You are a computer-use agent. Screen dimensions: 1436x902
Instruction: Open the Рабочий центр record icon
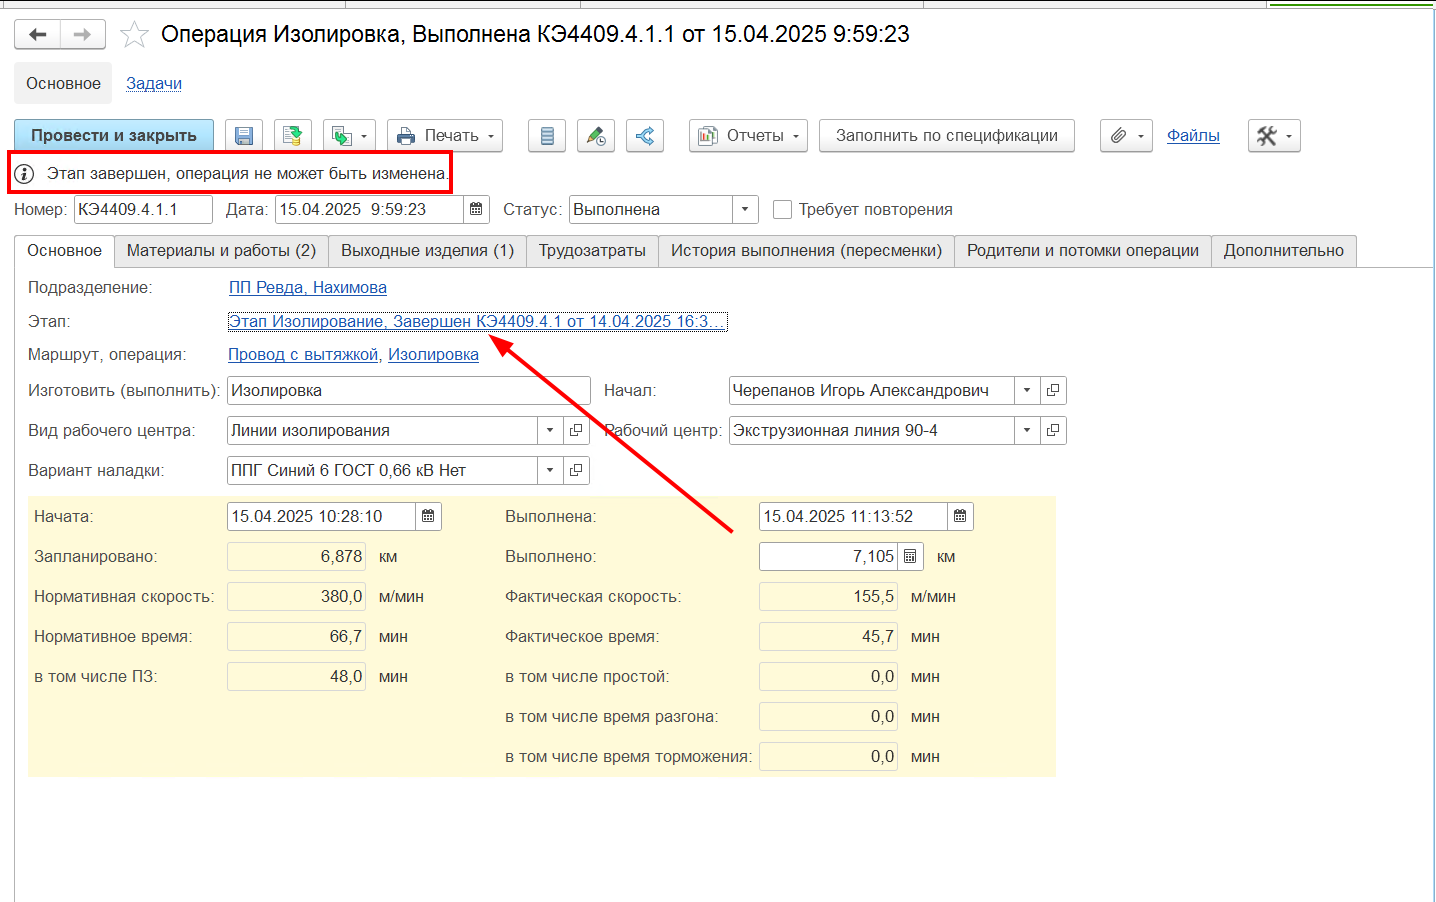1053,430
